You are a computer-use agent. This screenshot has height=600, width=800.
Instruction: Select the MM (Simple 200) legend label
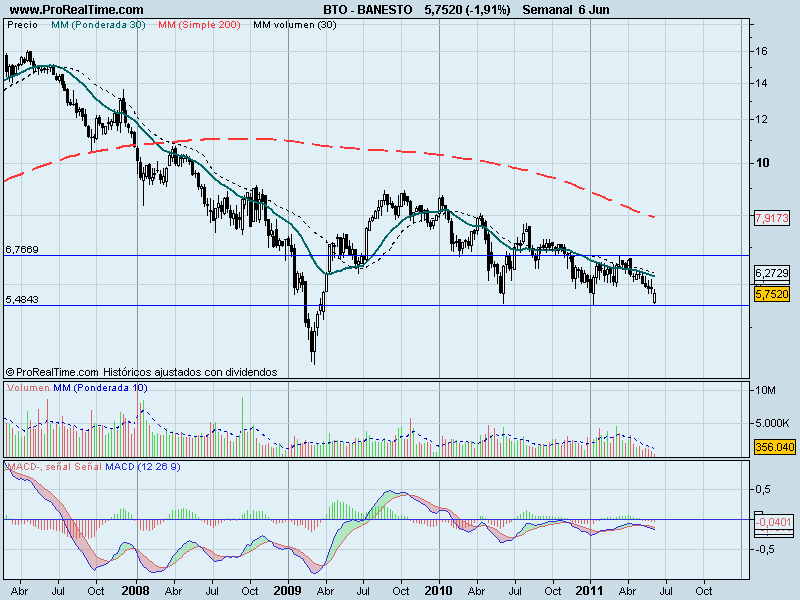(x=199, y=24)
